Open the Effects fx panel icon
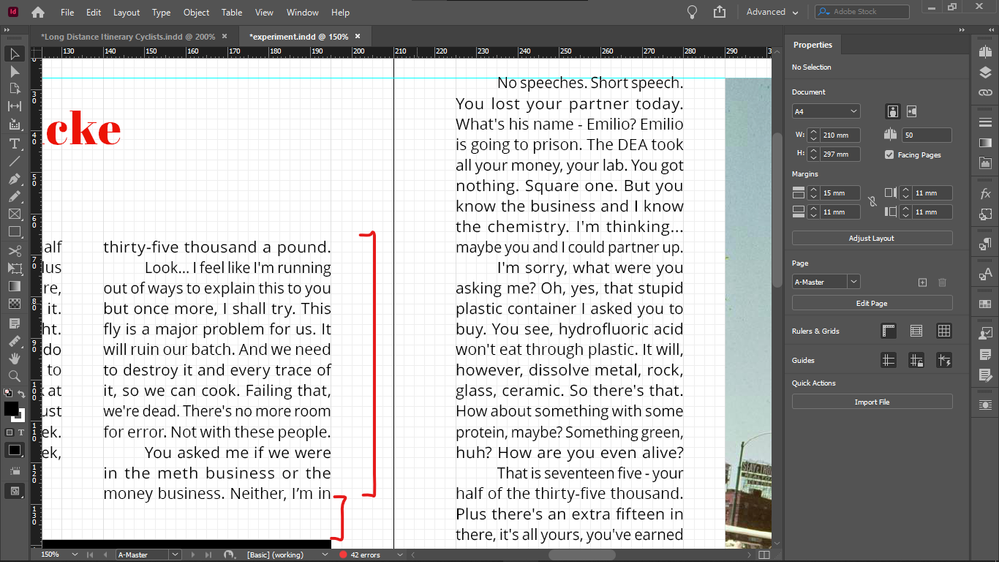 tap(985, 193)
